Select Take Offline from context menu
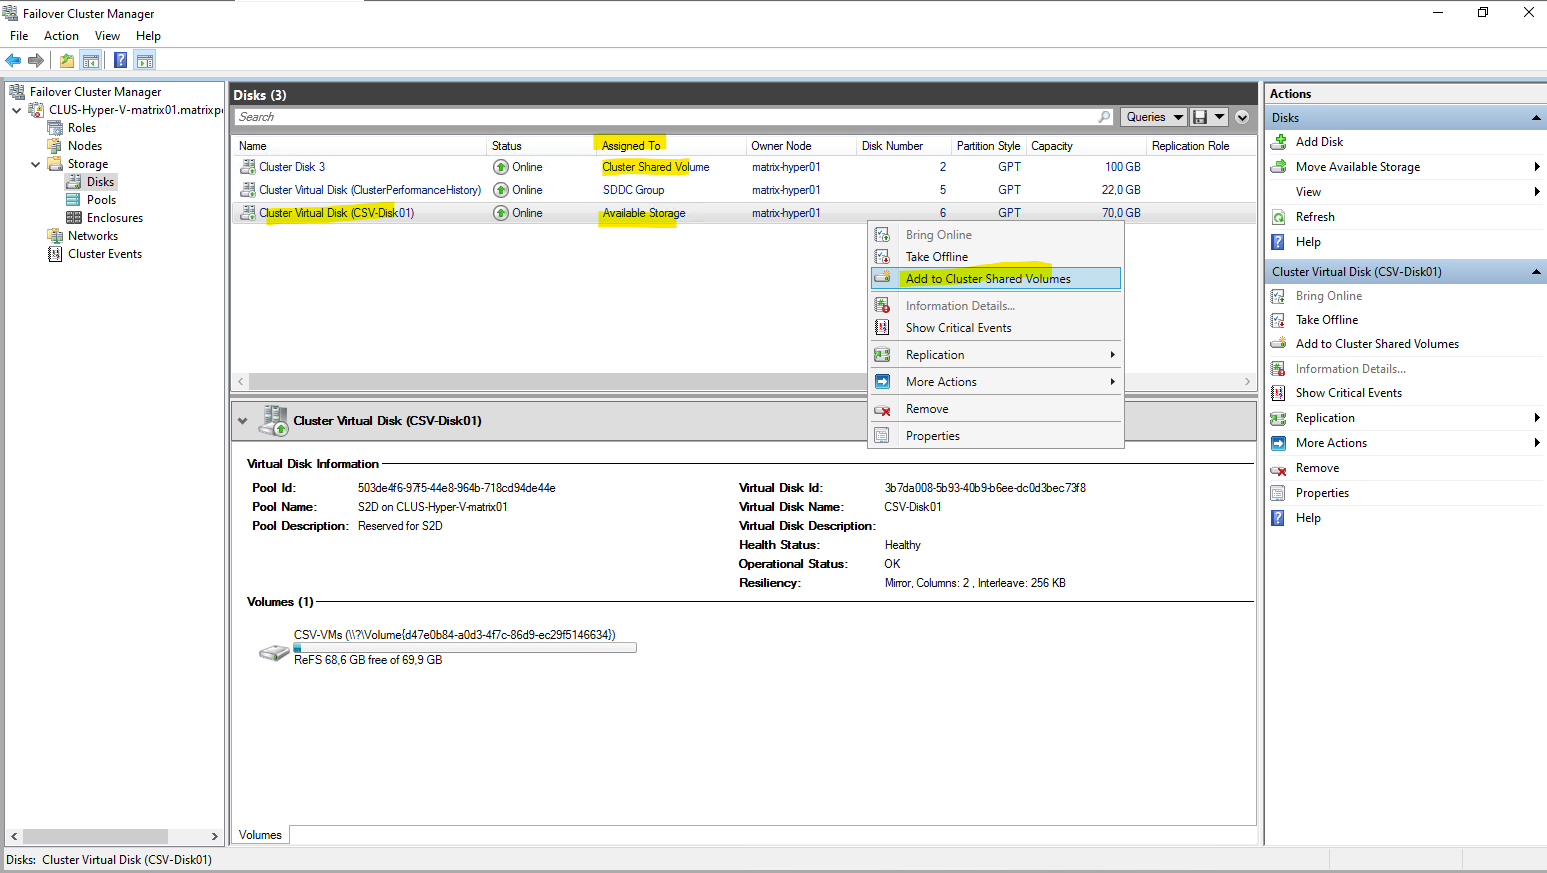1547x873 pixels. click(x=936, y=257)
